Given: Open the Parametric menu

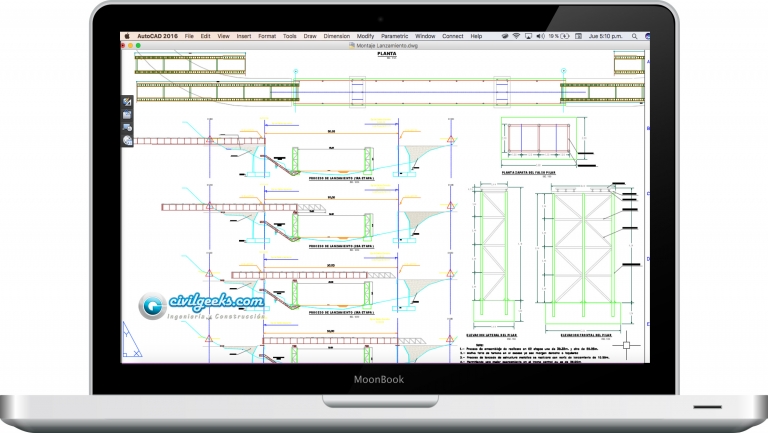Looking at the screenshot, I should tap(397, 36).
